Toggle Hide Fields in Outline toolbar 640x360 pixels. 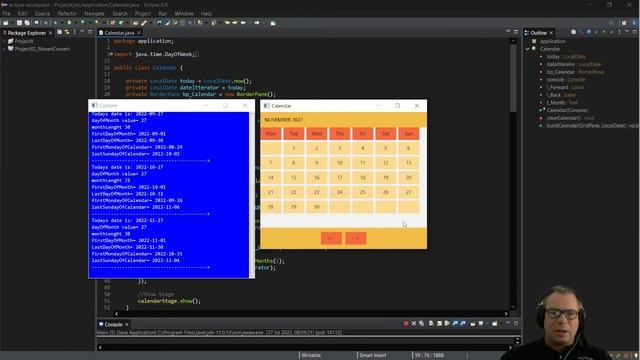pyautogui.click(x=589, y=32)
